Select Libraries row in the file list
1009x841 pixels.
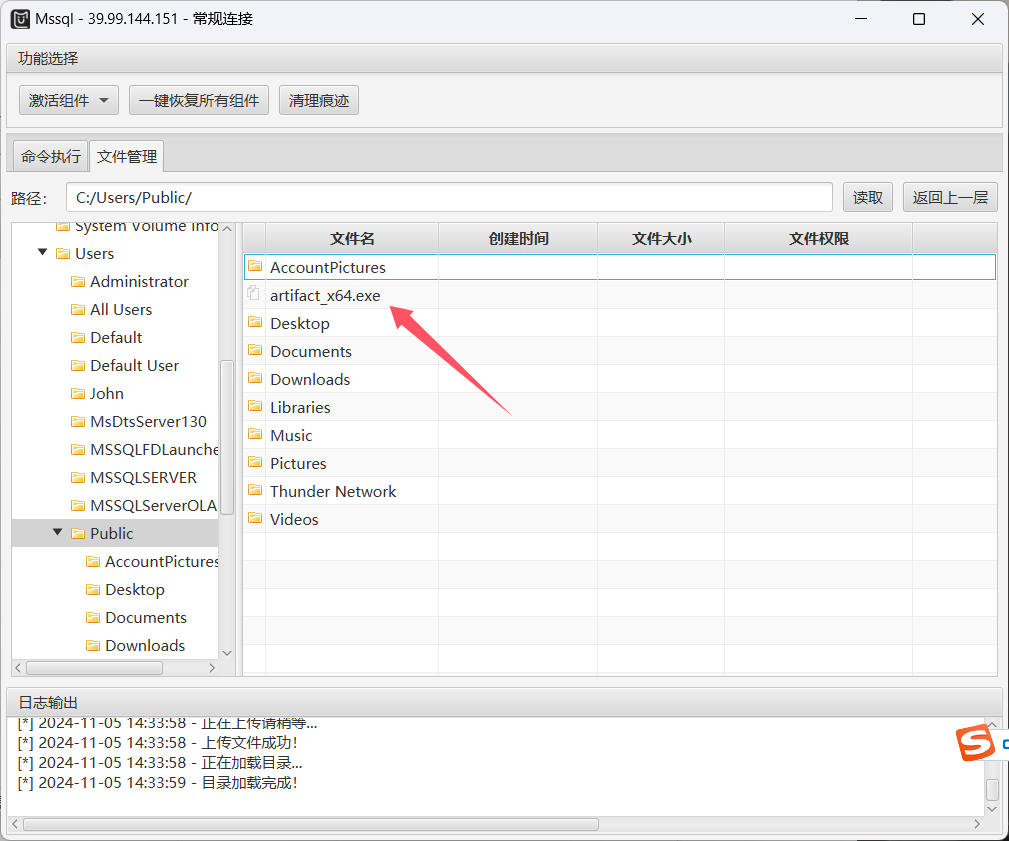(620, 407)
